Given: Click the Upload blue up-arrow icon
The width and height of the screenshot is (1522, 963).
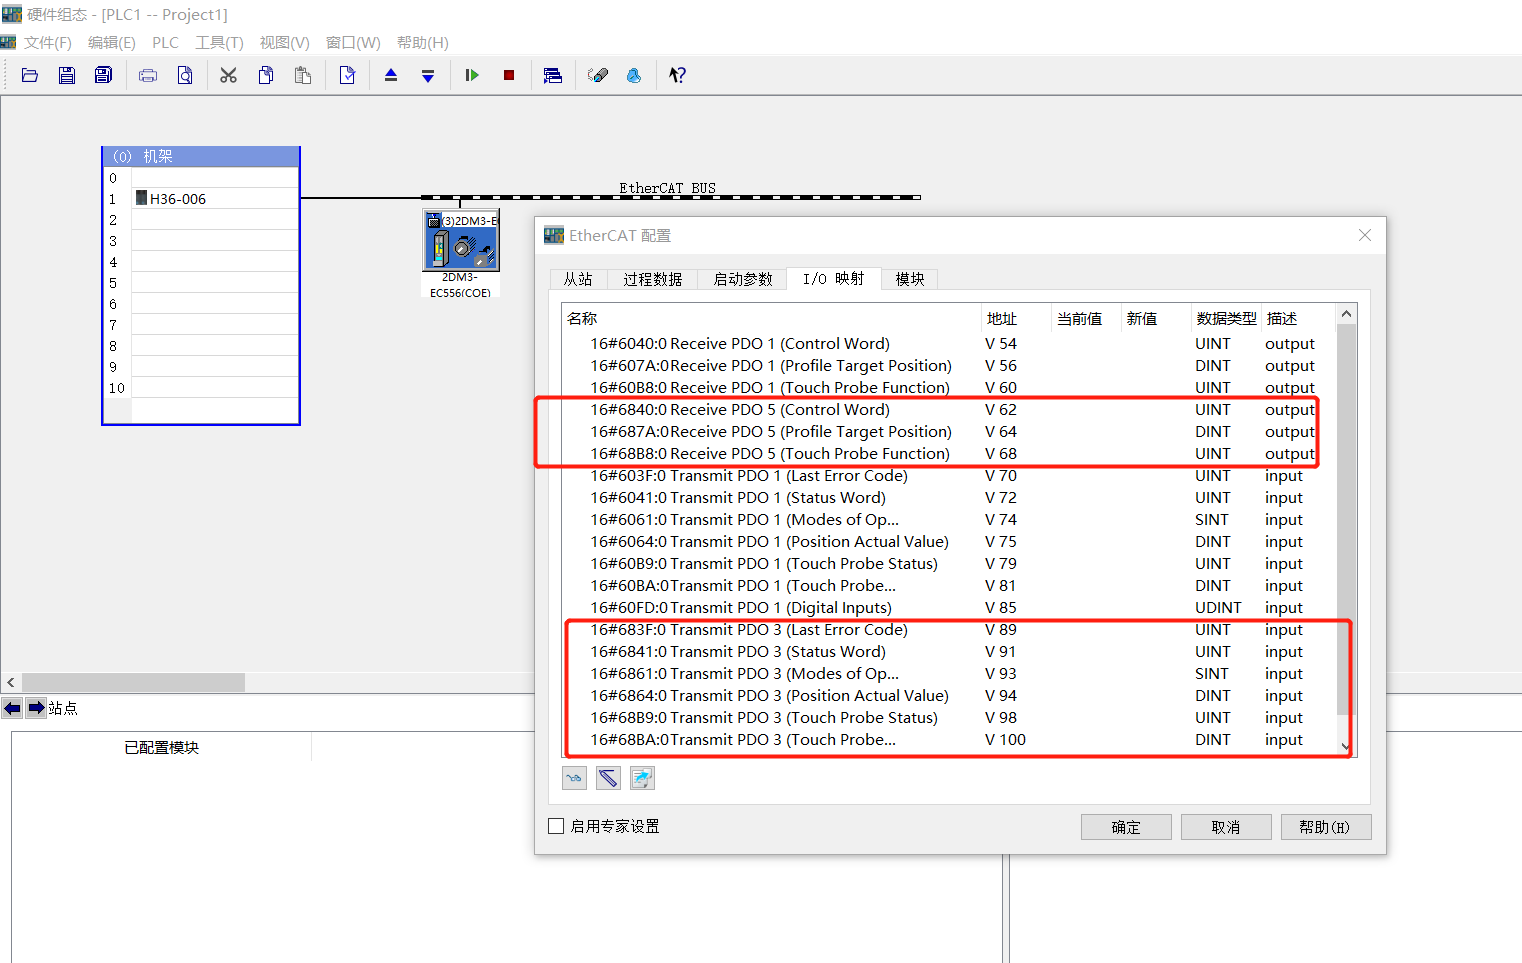Looking at the screenshot, I should (x=391, y=75).
